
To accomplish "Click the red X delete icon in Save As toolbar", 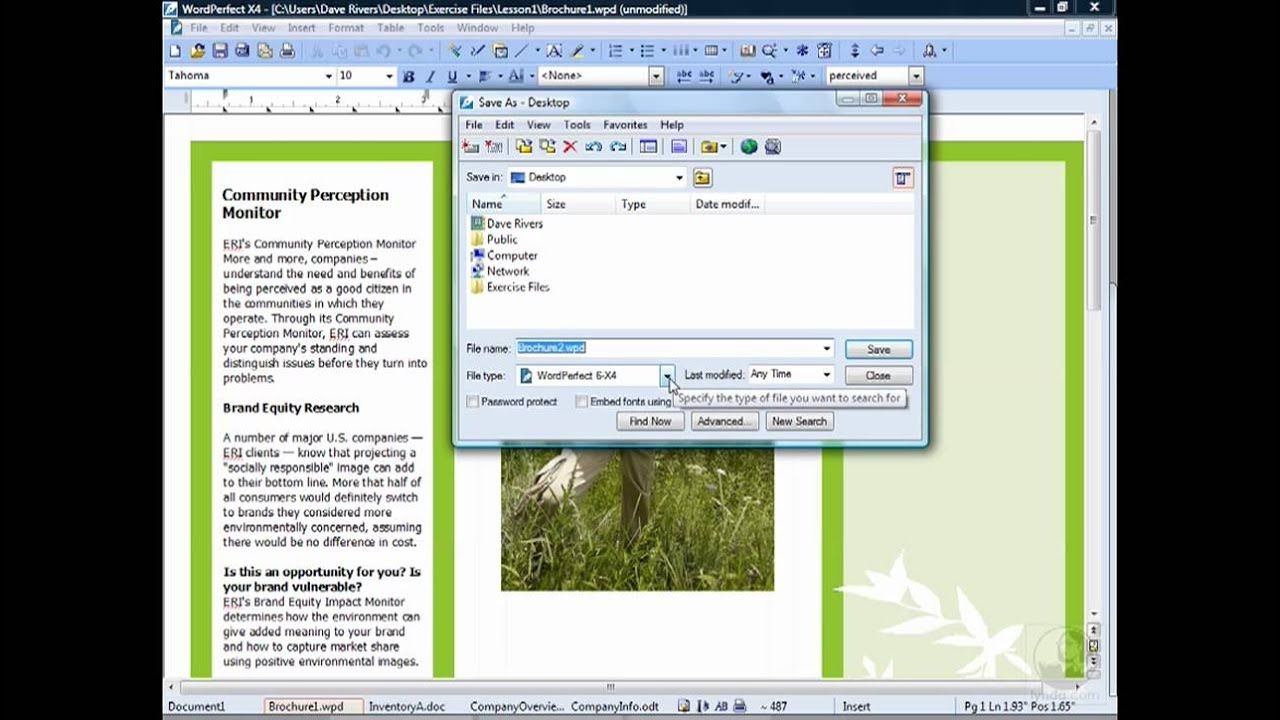I will click(x=570, y=147).
